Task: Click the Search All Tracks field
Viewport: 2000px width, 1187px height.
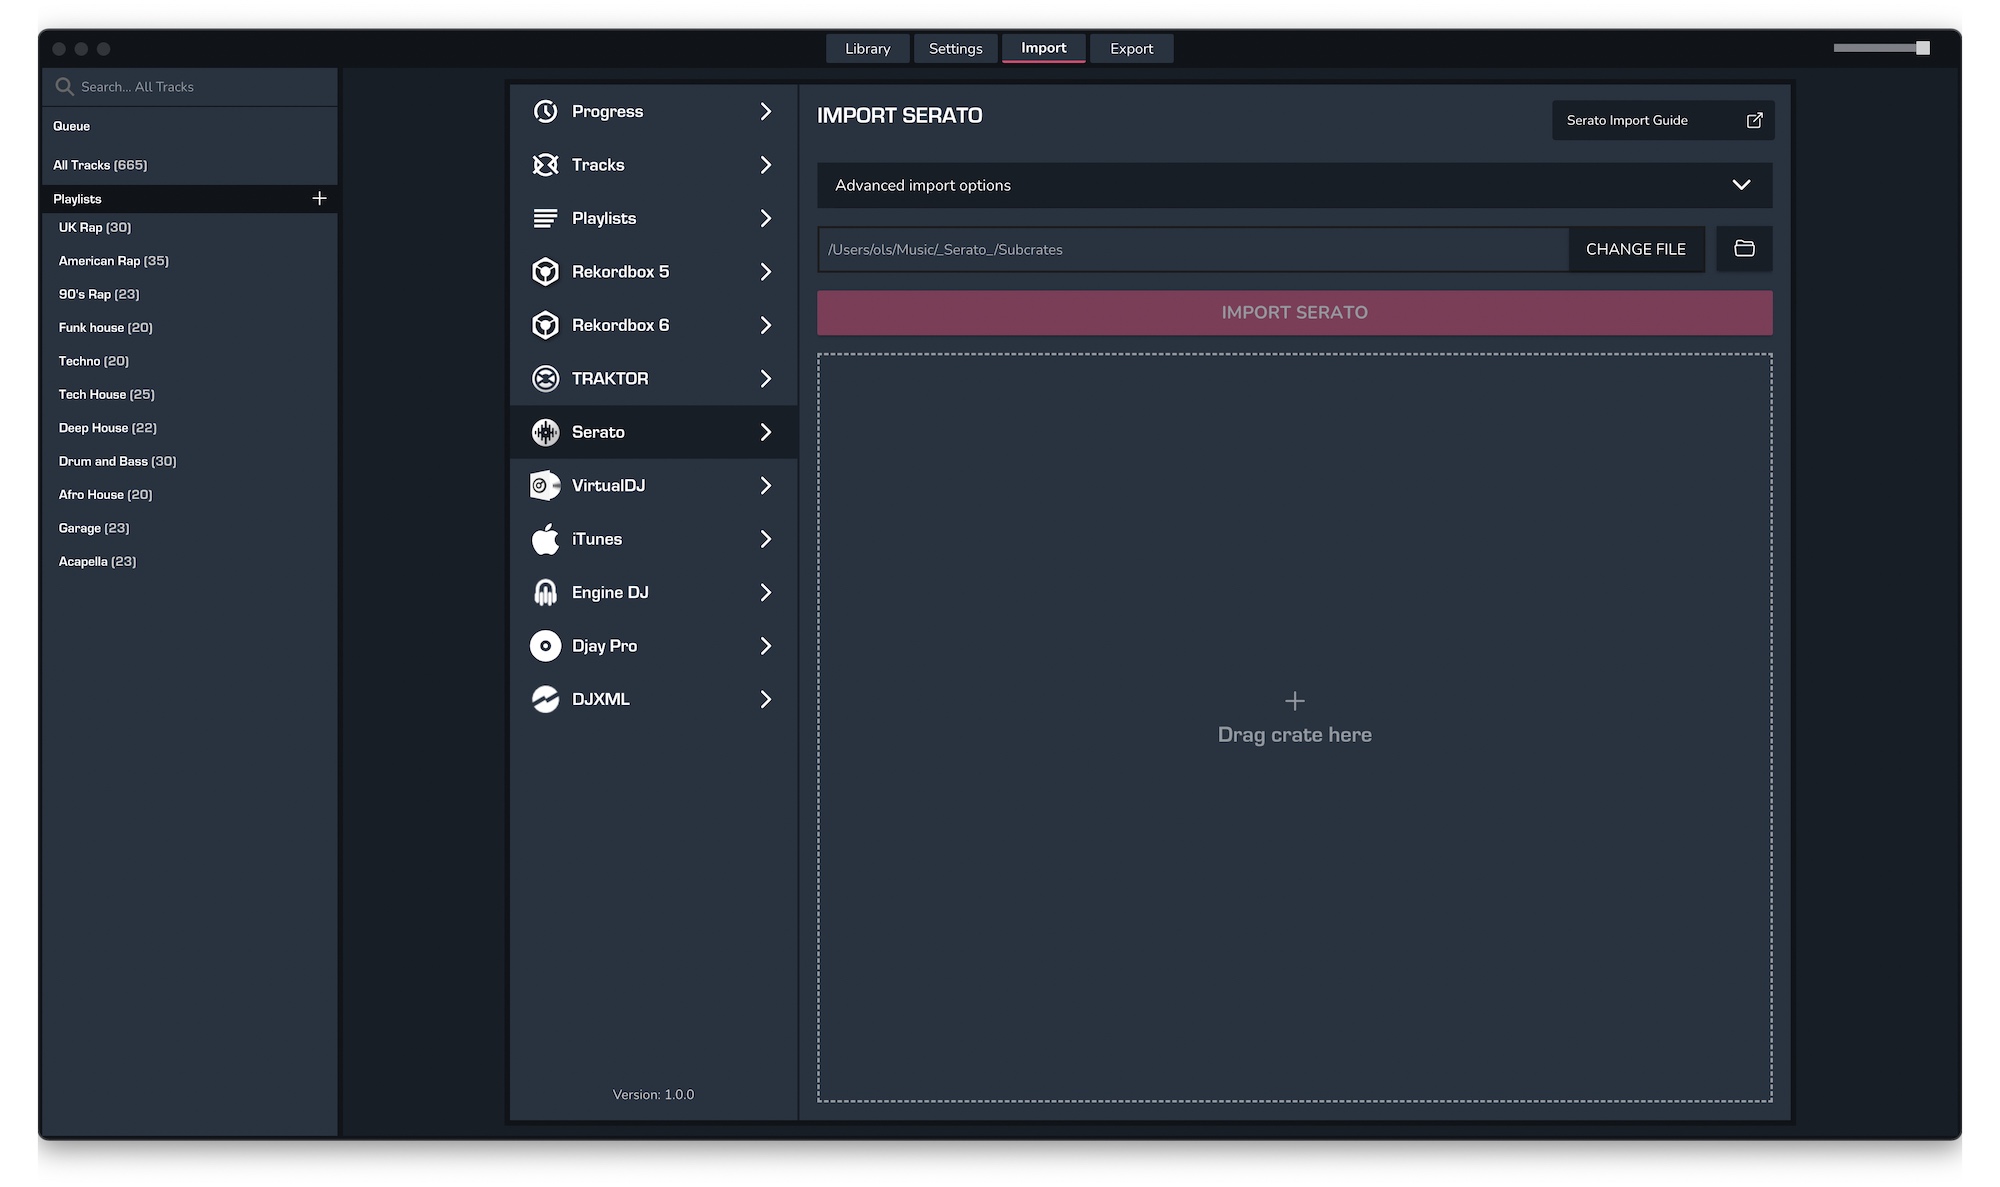Action: [x=189, y=87]
